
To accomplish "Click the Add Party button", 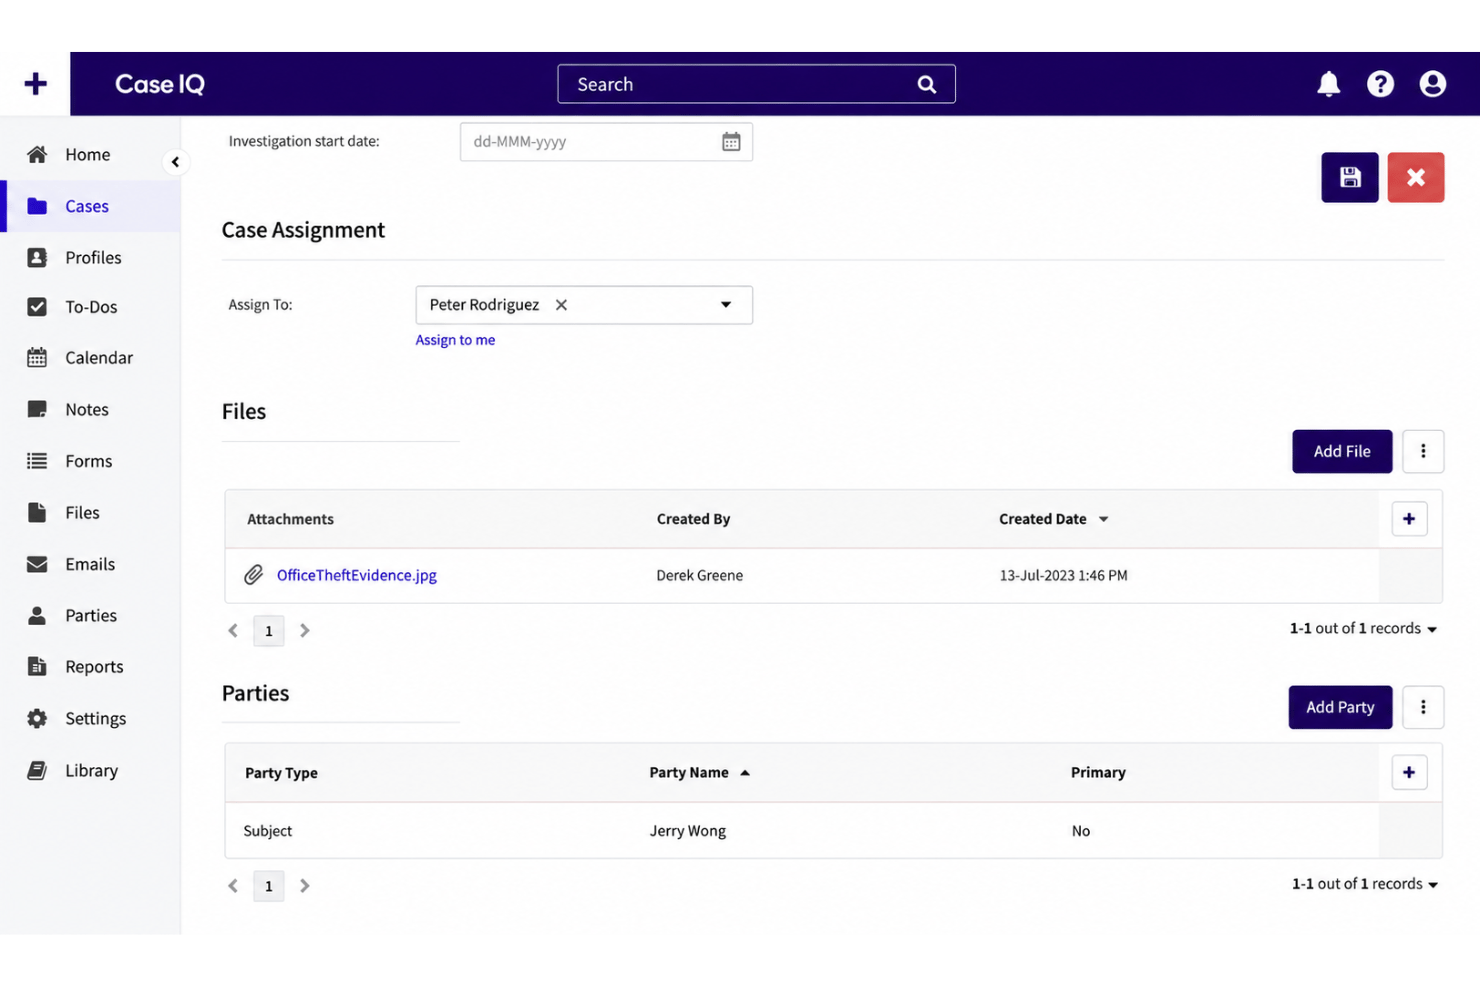I will [x=1340, y=707].
